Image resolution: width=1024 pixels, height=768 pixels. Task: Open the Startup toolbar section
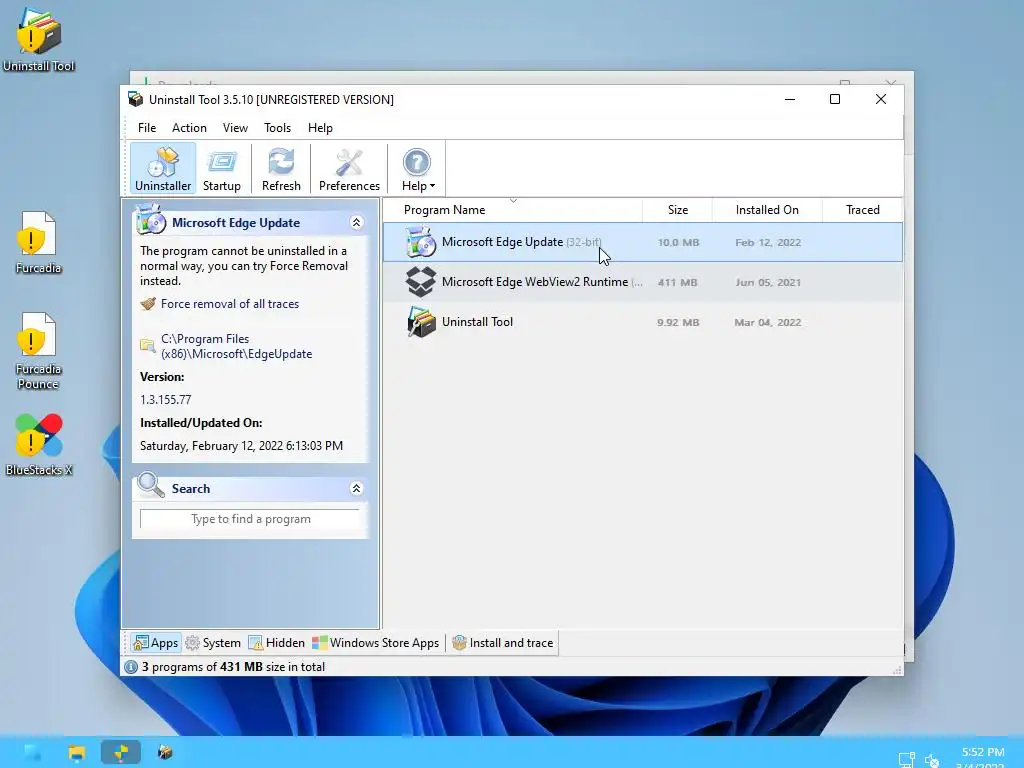pyautogui.click(x=221, y=169)
